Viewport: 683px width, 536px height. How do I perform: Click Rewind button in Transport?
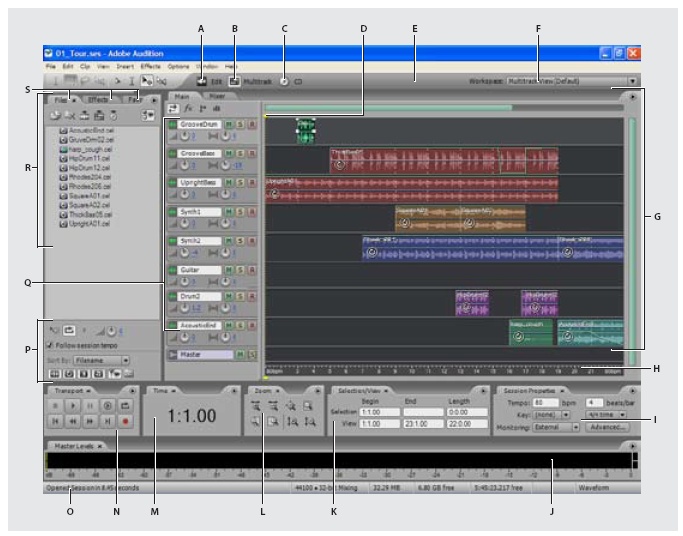(x=73, y=421)
